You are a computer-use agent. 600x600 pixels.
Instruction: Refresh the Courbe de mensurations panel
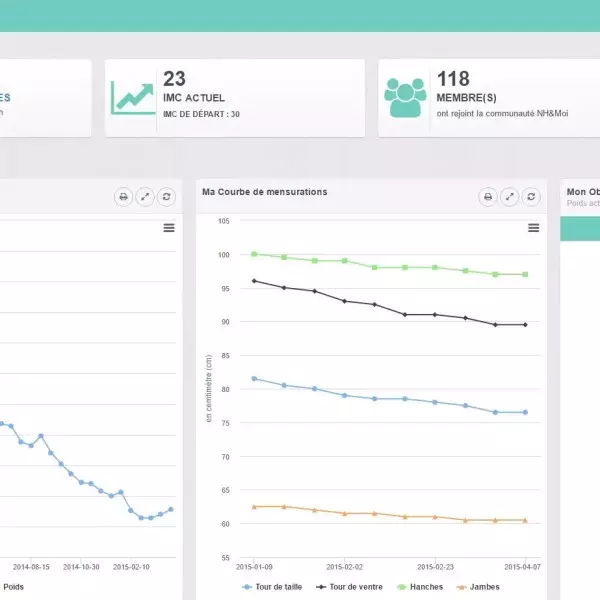[532, 197]
